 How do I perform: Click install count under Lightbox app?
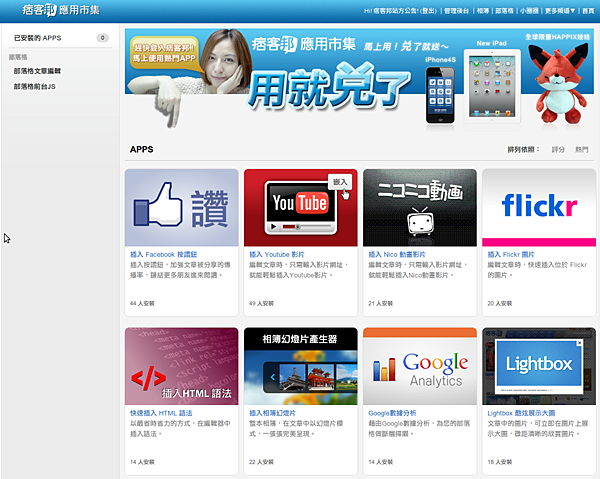(x=499, y=462)
